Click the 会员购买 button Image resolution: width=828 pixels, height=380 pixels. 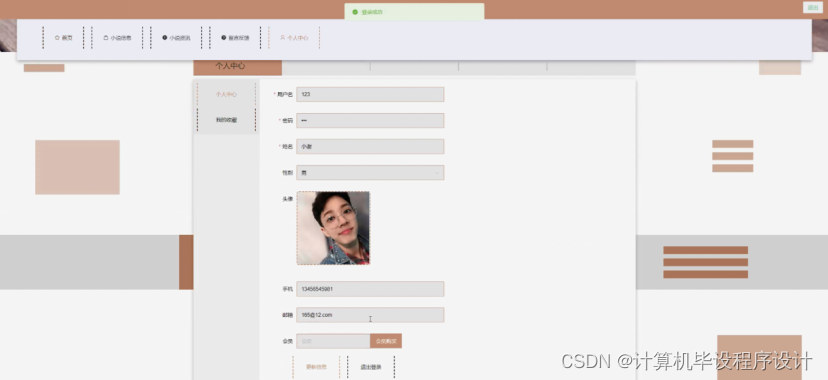[386, 341]
